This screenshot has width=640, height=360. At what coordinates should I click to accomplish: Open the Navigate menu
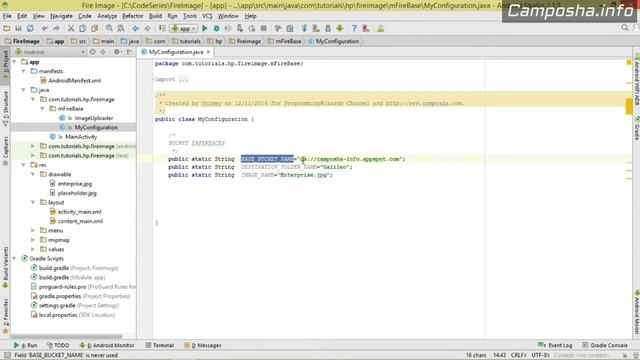pyautogui.click(x=61, y=16)
